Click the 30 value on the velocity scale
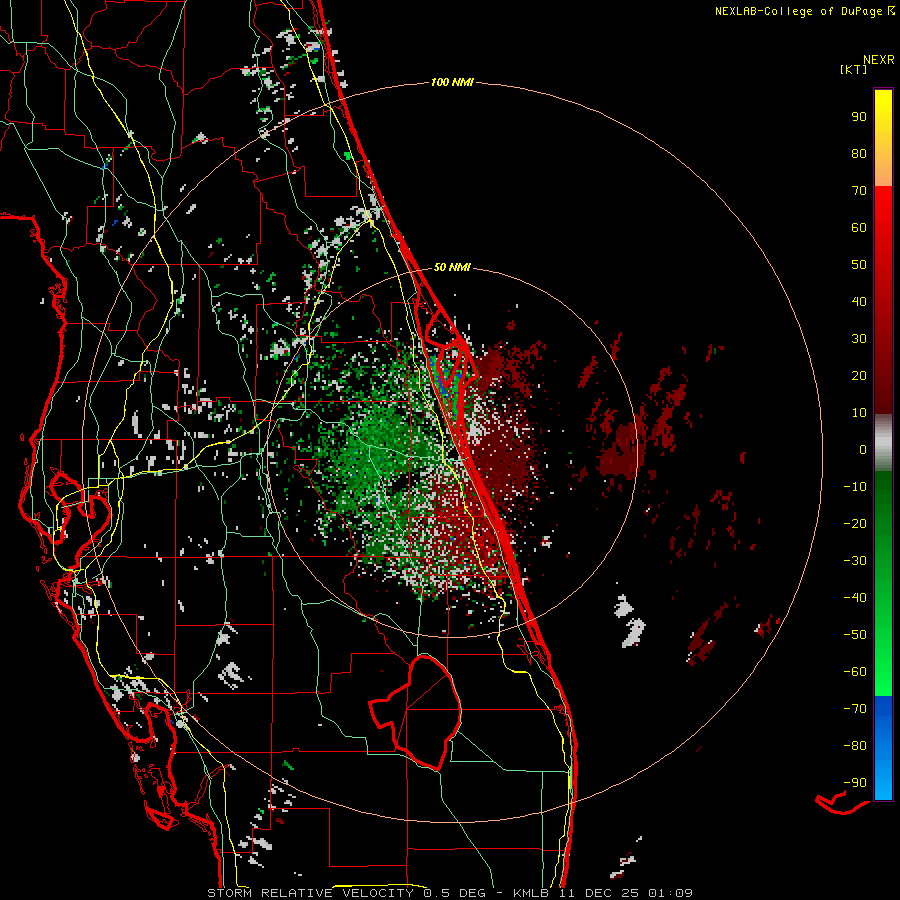This screenshot has height=900, width=900. pyautogui.click(x=859, y=339)
